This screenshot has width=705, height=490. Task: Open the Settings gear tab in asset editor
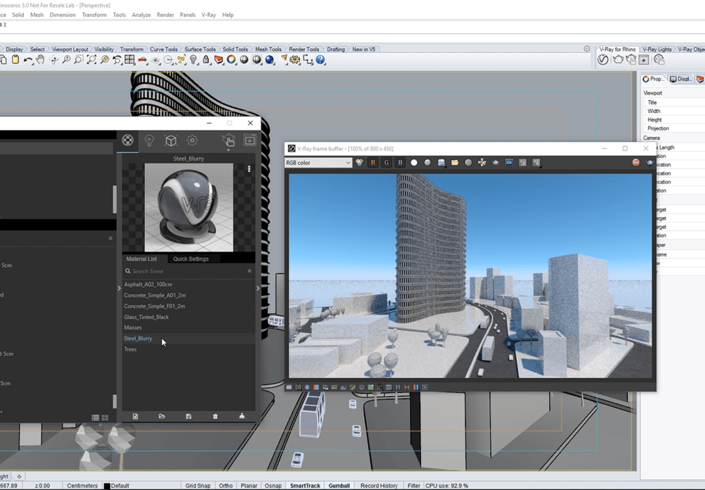tap(192, 140)
